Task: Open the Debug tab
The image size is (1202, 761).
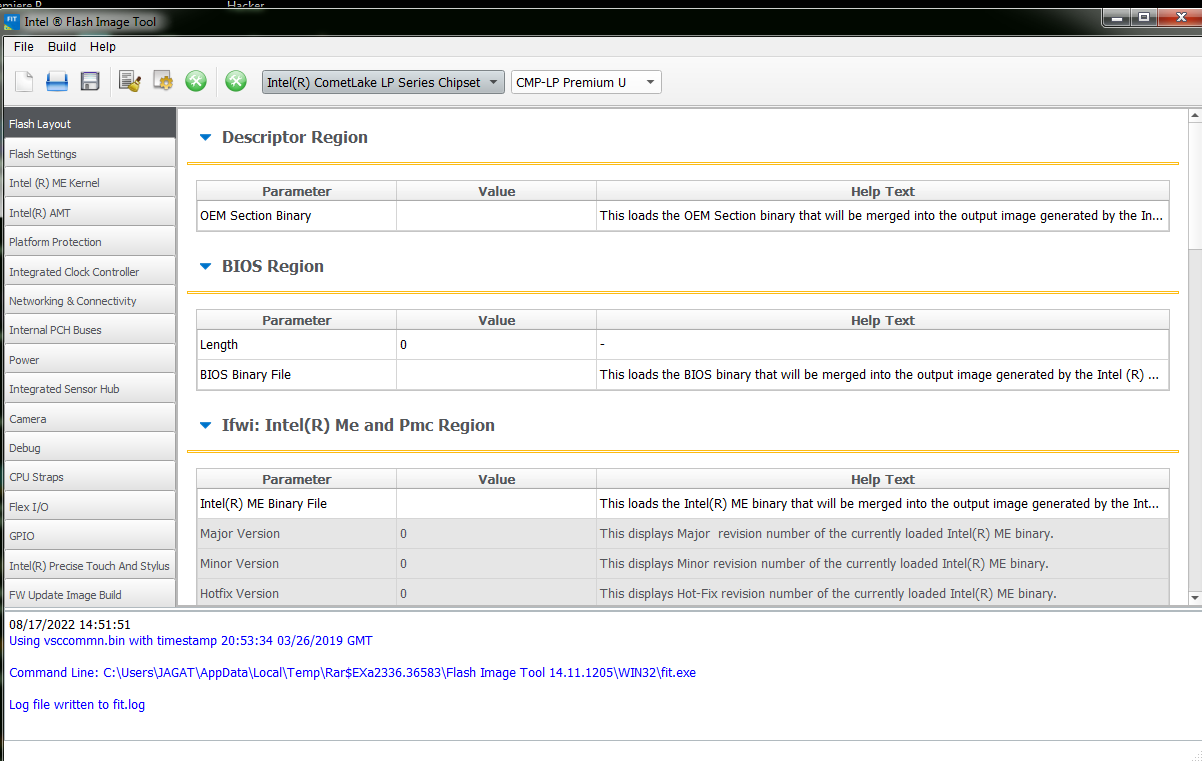Action: click(89, 448)
